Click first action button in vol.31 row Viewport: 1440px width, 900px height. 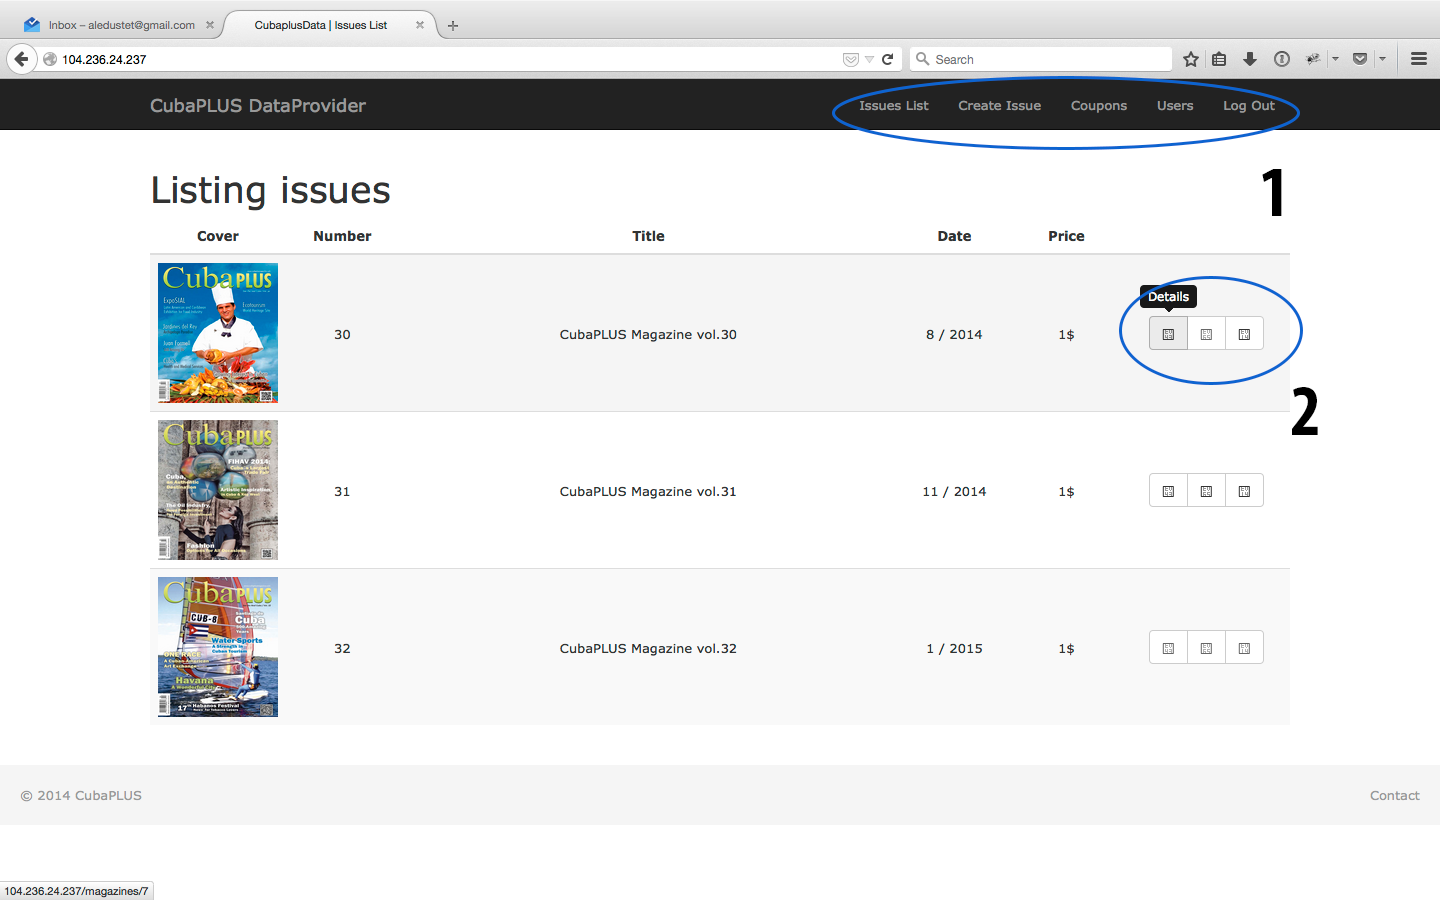1168,491
